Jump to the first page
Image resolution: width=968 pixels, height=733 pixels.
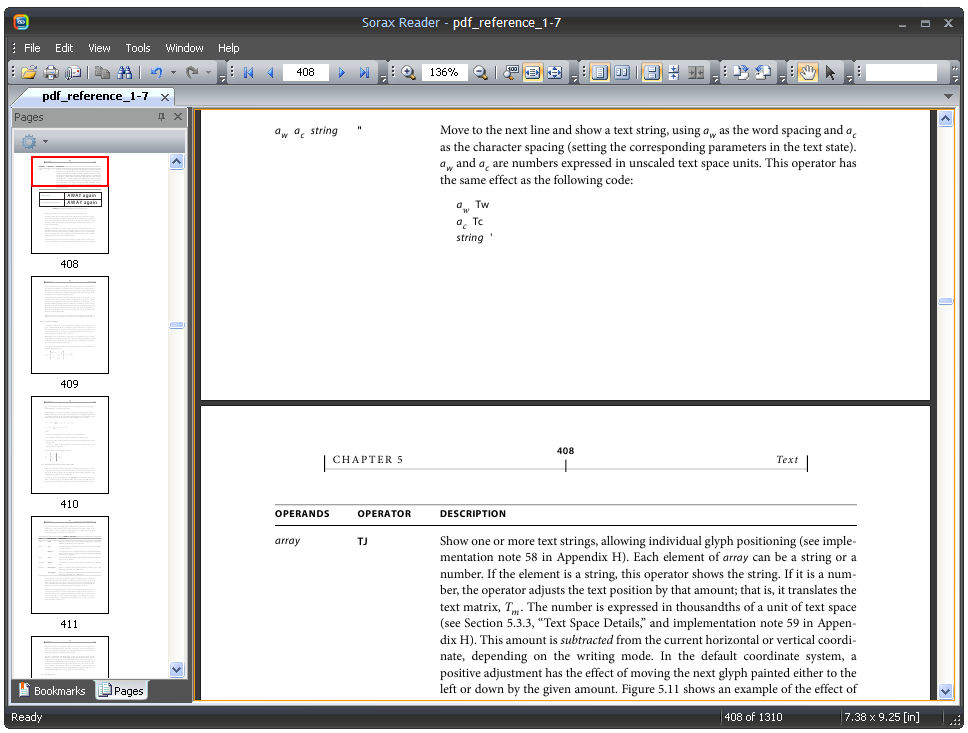click(x=249, y=73)
